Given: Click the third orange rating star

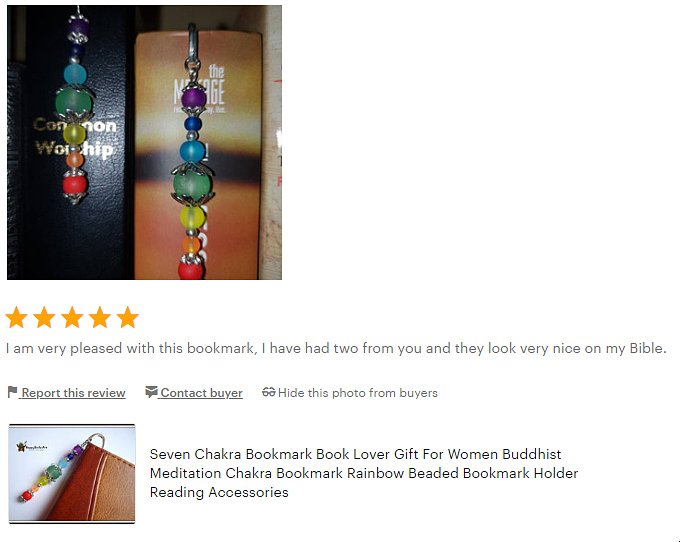Looking at the screenshot, I should (x=72, y=317).
